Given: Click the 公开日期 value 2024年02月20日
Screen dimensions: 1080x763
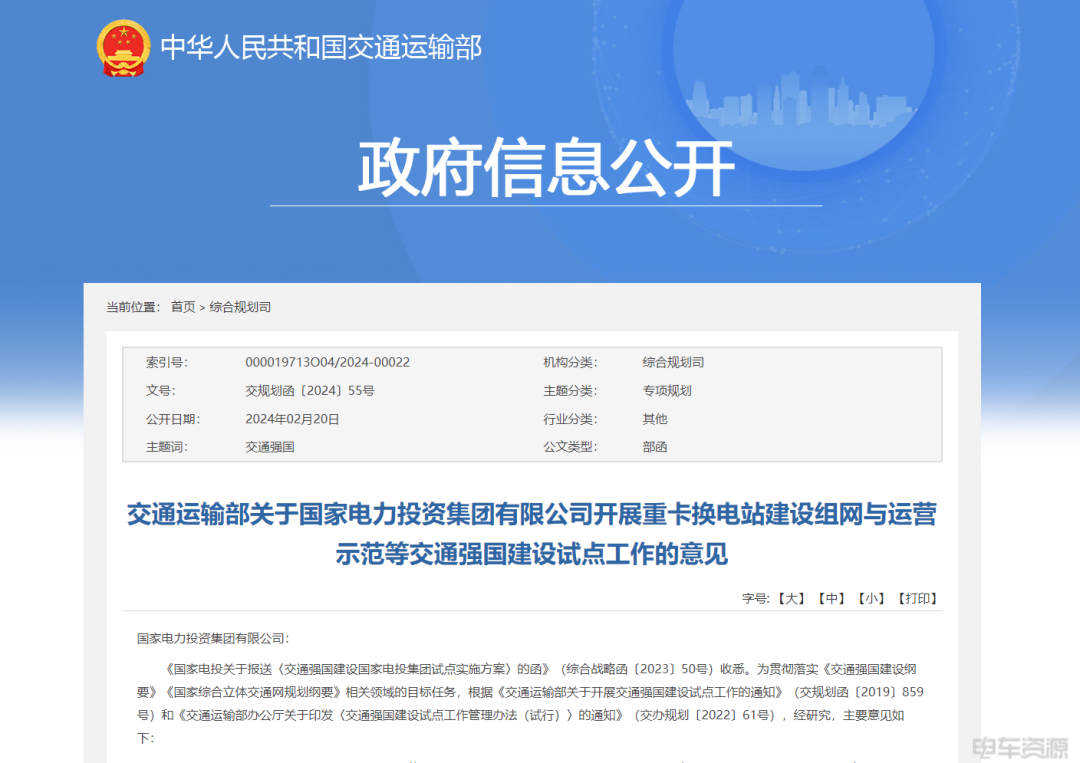Looking at the screenshot, I should [x=292, y=419].
